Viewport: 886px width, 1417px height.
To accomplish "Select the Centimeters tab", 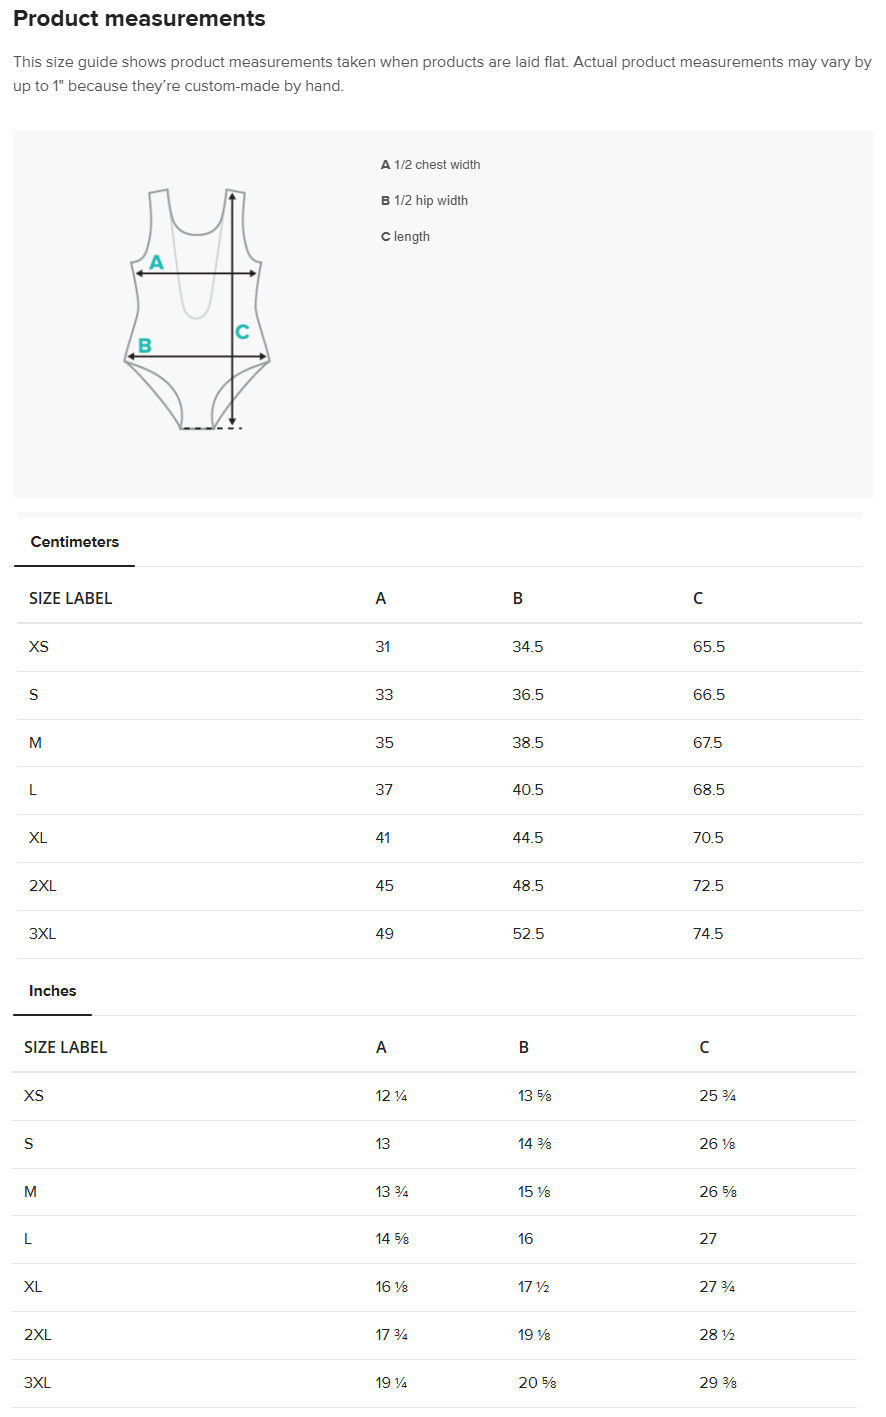I will click(x=75, y=542).
